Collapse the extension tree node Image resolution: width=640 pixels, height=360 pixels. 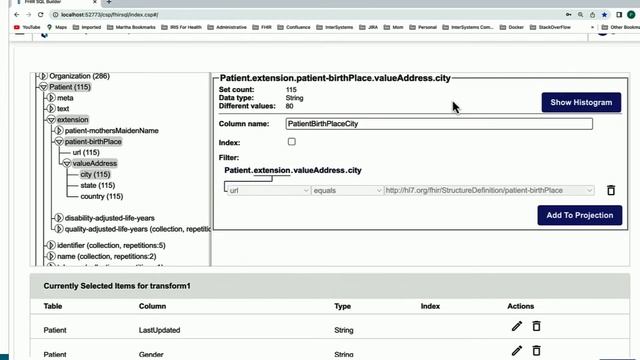point(51,120)
